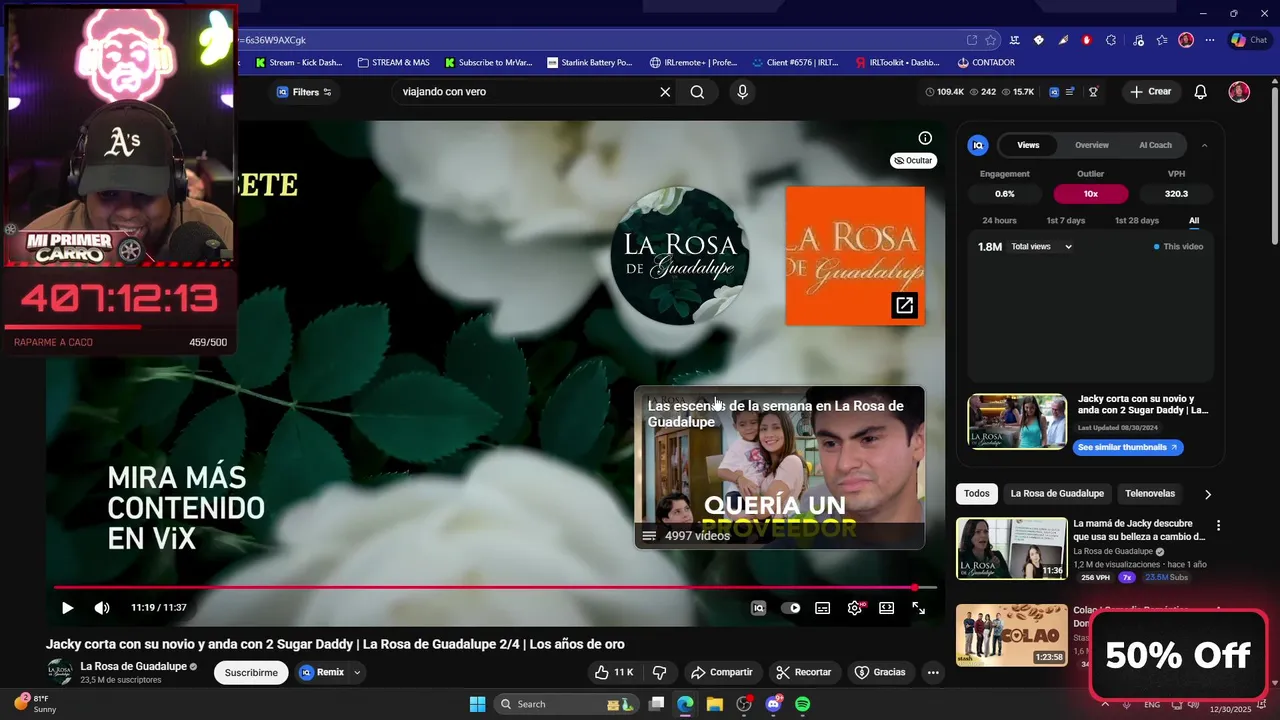Open vidIQ icon in player controls
The width and height of the screenshot is (1280, 720).
click(759, 608)
